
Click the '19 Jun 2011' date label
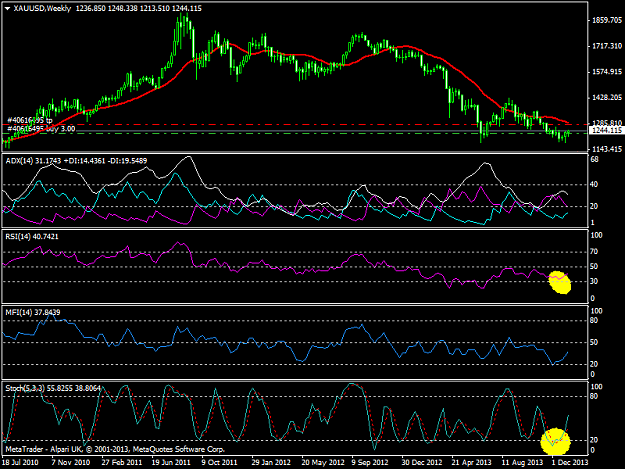tap(171, 462)
